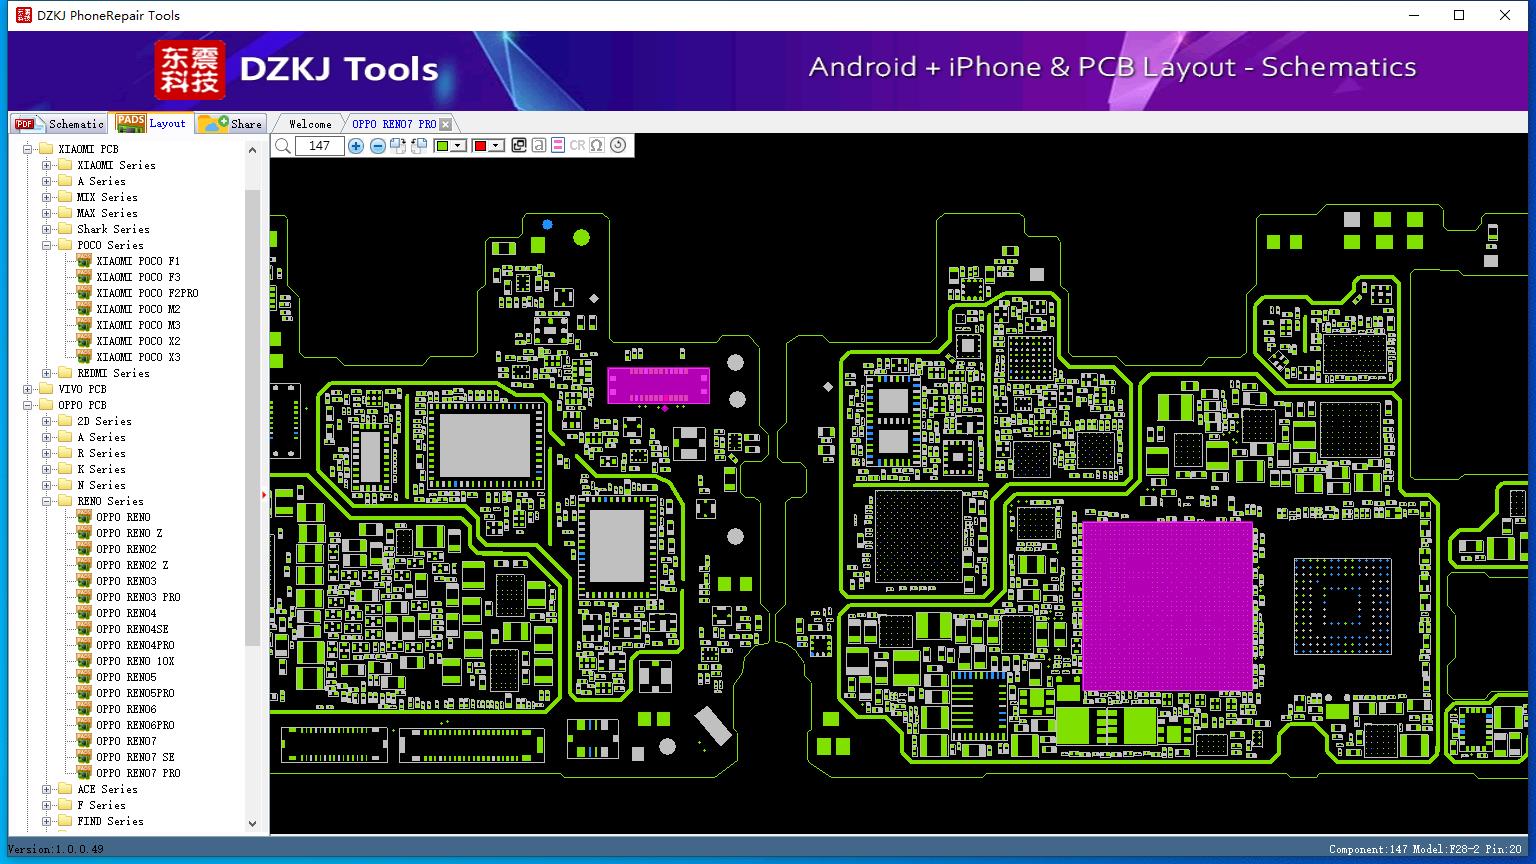Click the red splitter arrow to collapse sidebar
The height and width of the screenshot is (864, 1536).
tap(265, 494)
